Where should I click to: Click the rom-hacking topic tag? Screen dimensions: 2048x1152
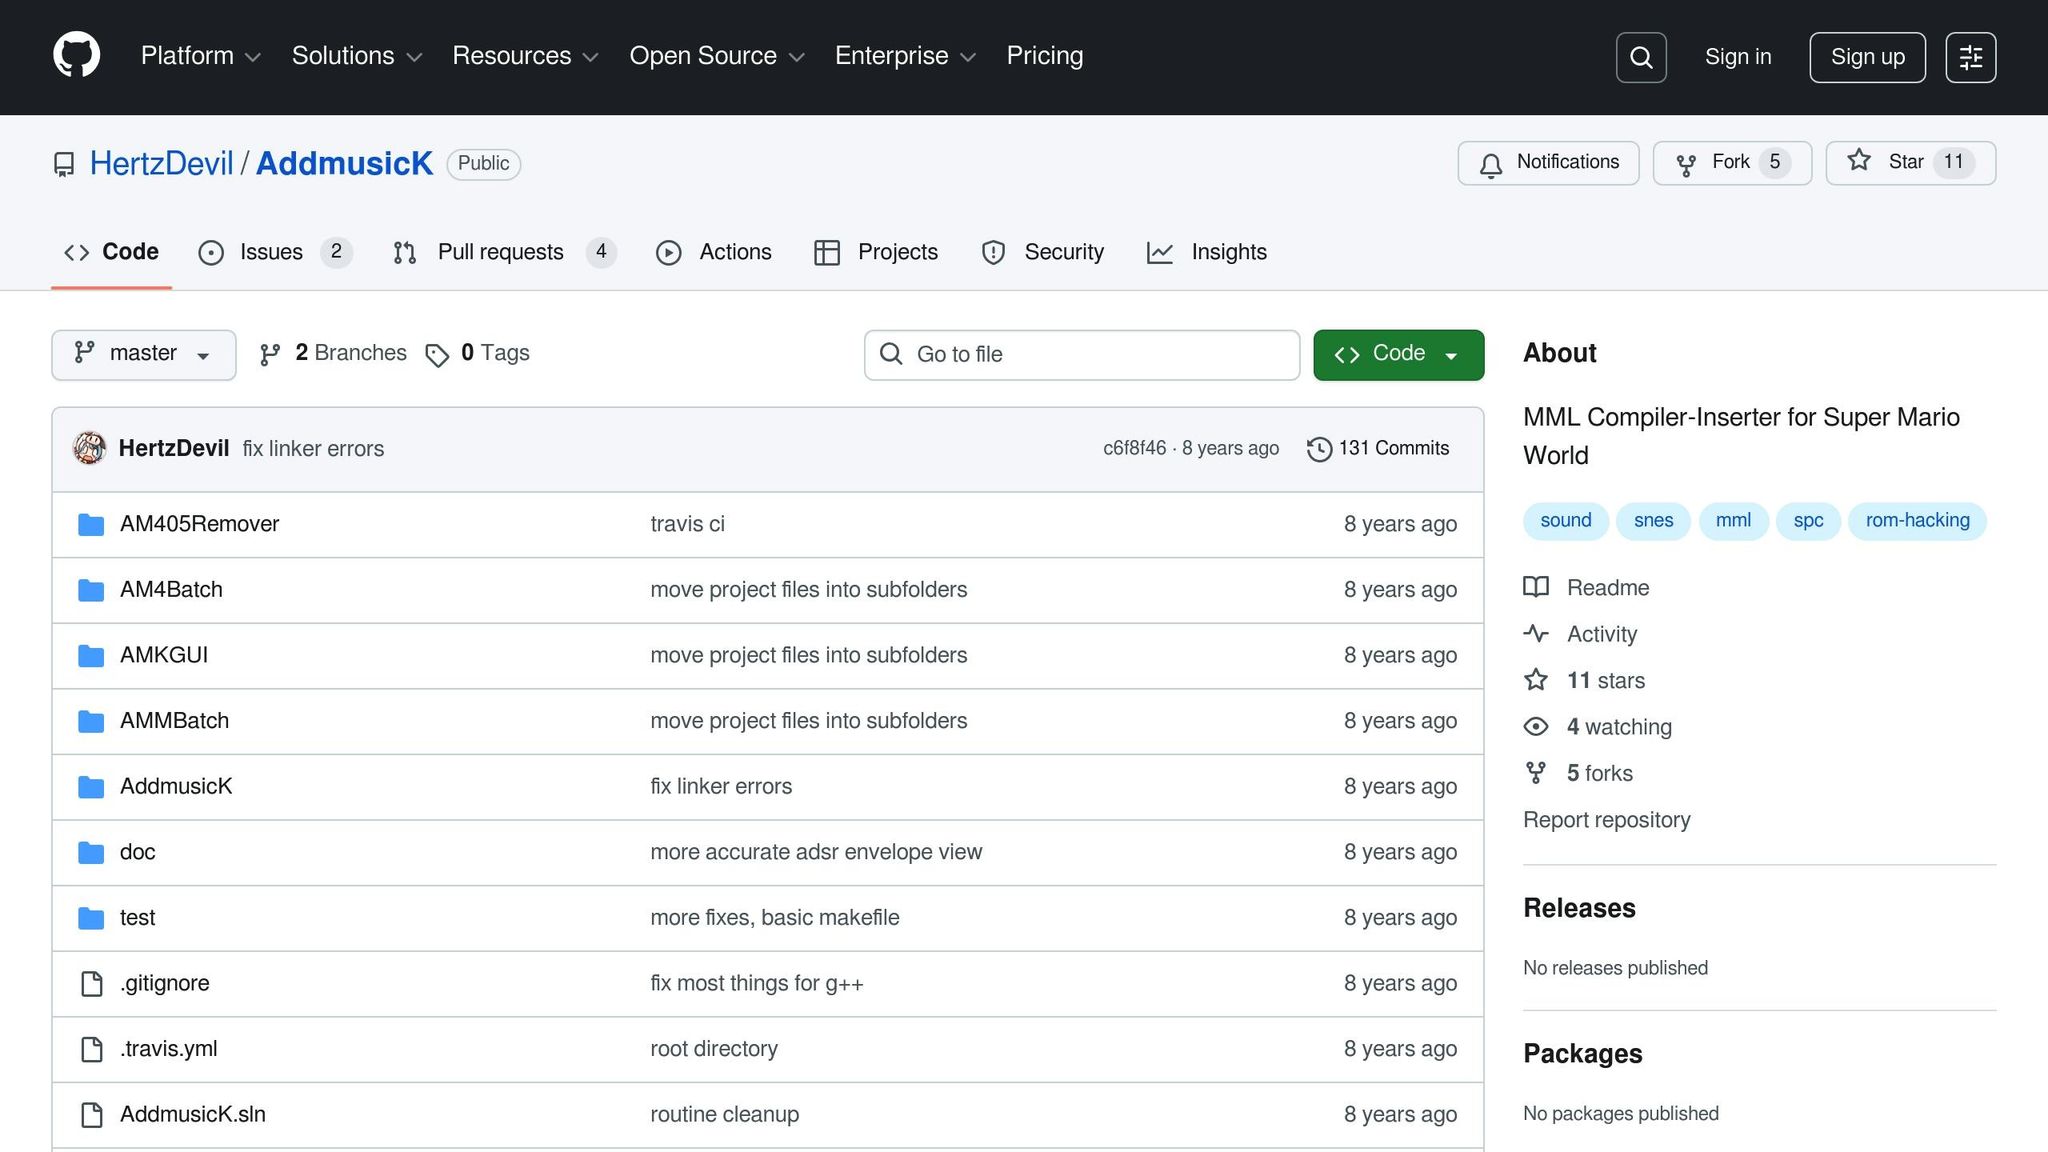[1918, 521]
